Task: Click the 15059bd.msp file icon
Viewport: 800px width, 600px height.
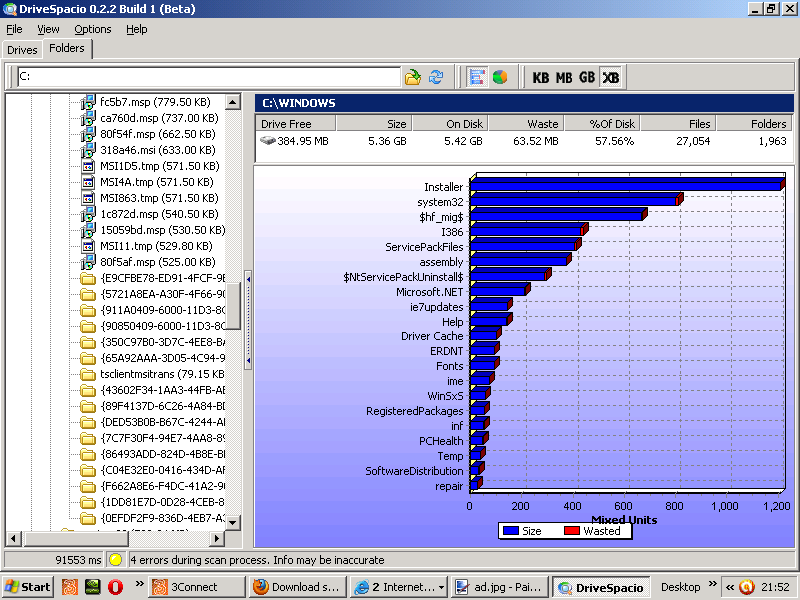Action: [x=88, y=230]
